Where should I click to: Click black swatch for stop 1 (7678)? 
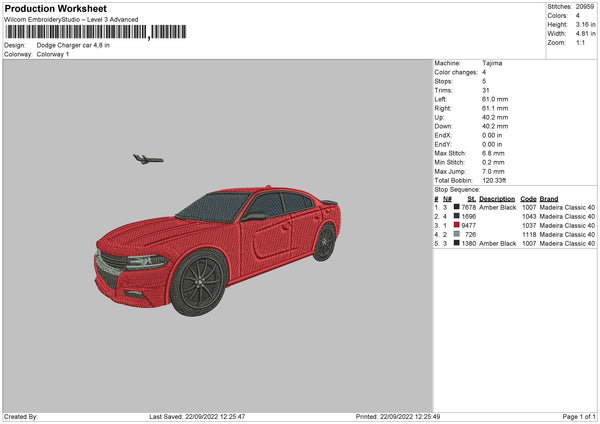(457, 207)
